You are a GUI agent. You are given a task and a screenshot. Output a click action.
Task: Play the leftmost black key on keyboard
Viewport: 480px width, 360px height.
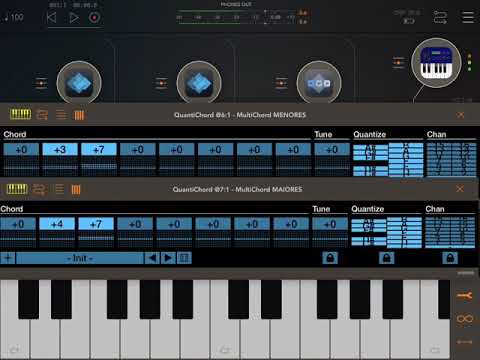click(28, 299)
